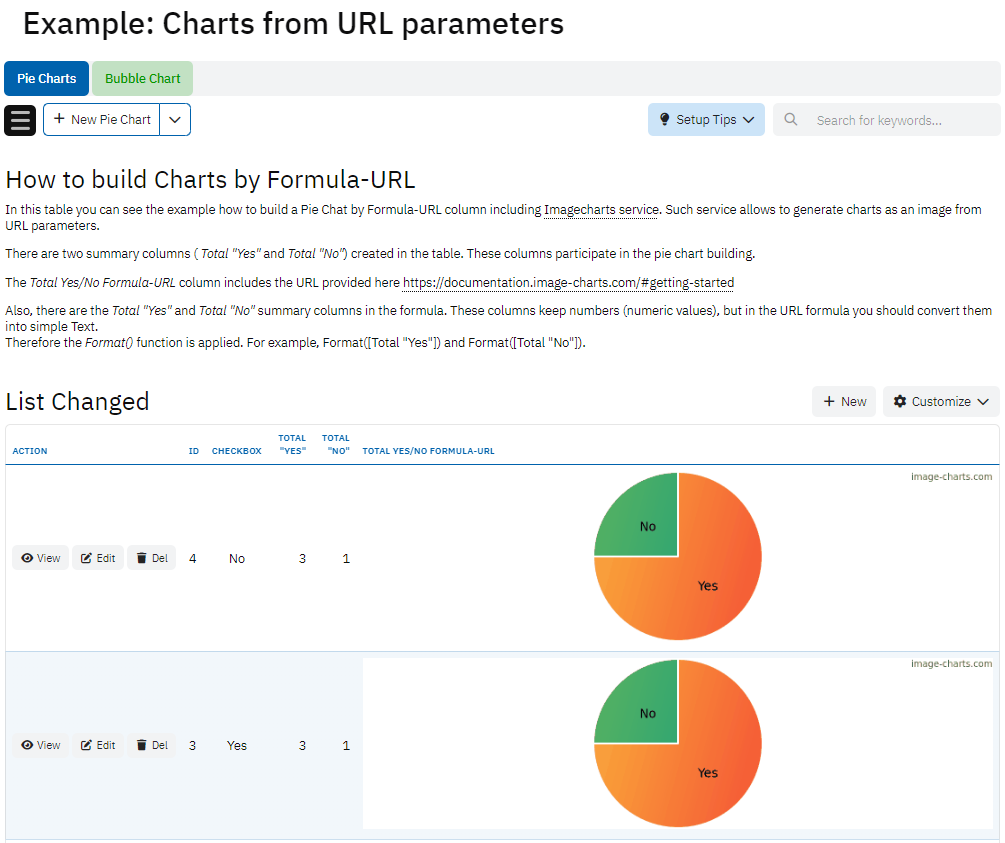The height and width of the screenshot is (843, 1005).
Task: Switch to the Bubble Chart tab
Action: pyautogui.click(x=143, y=79)
